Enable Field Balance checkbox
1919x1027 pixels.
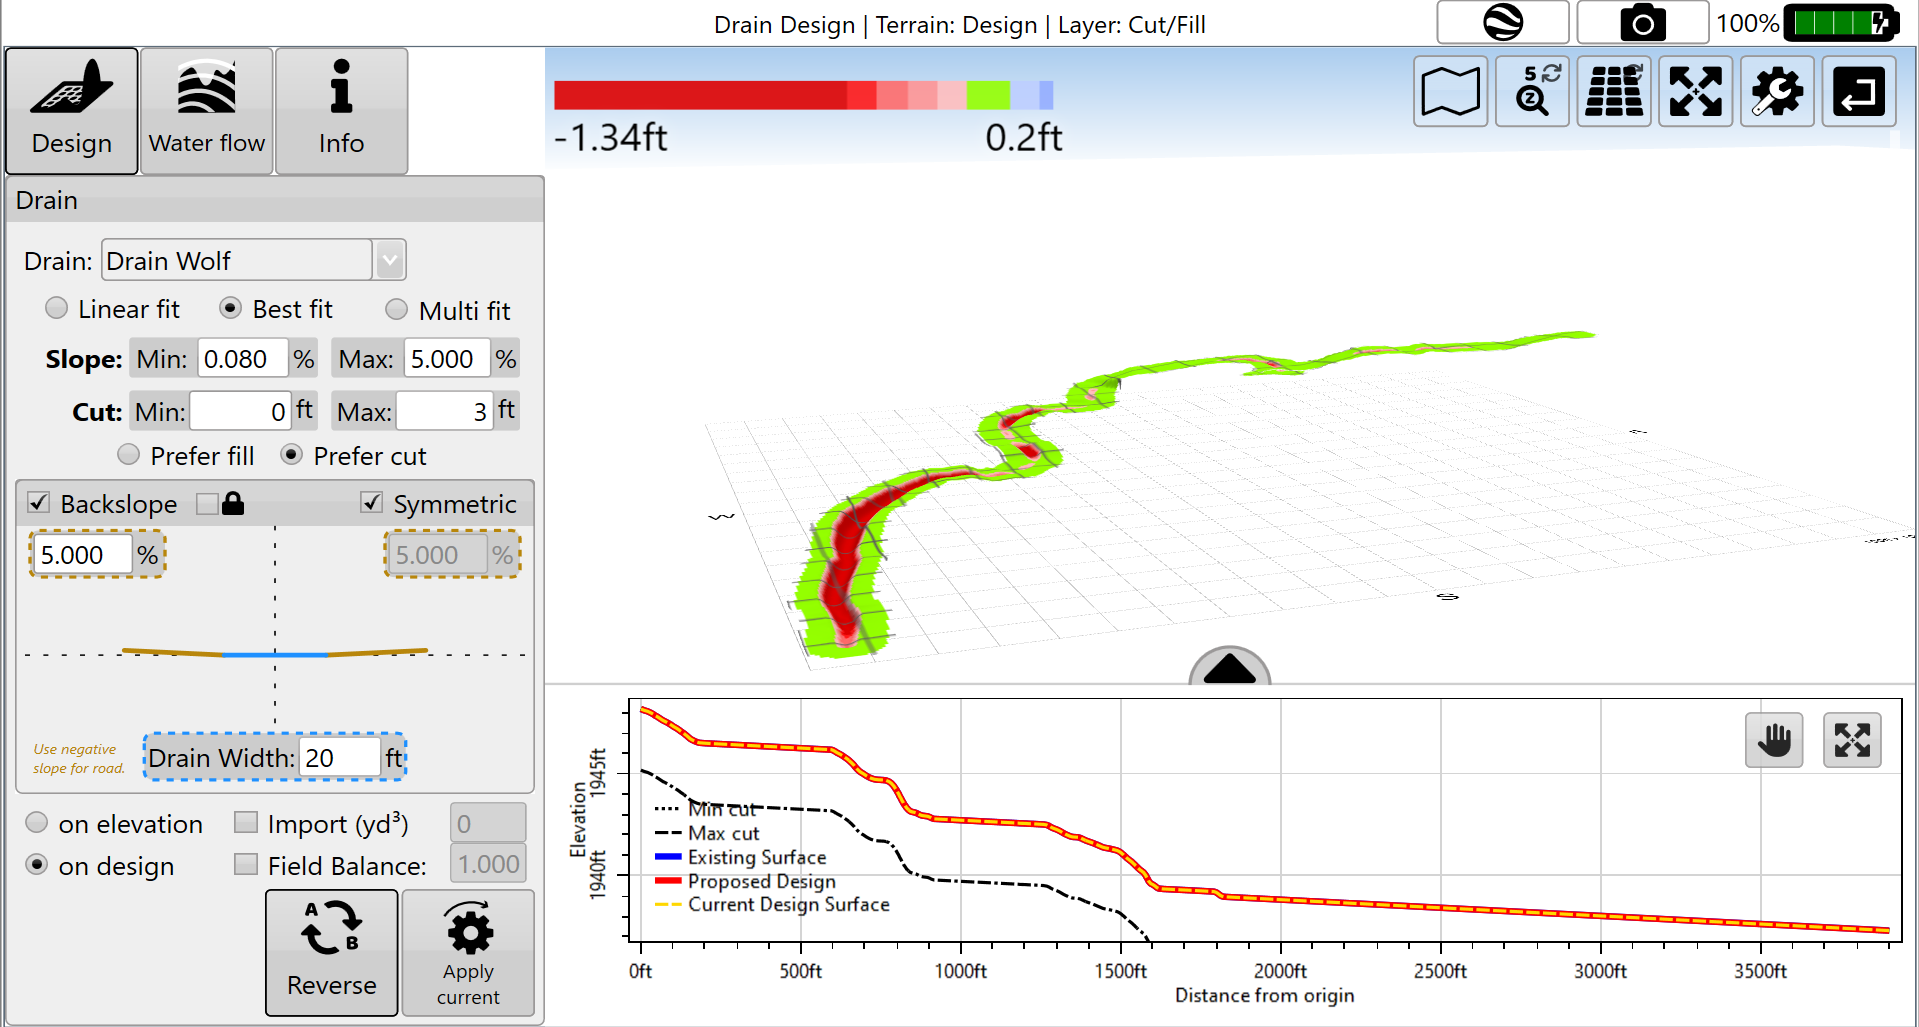tap(246, 864)
